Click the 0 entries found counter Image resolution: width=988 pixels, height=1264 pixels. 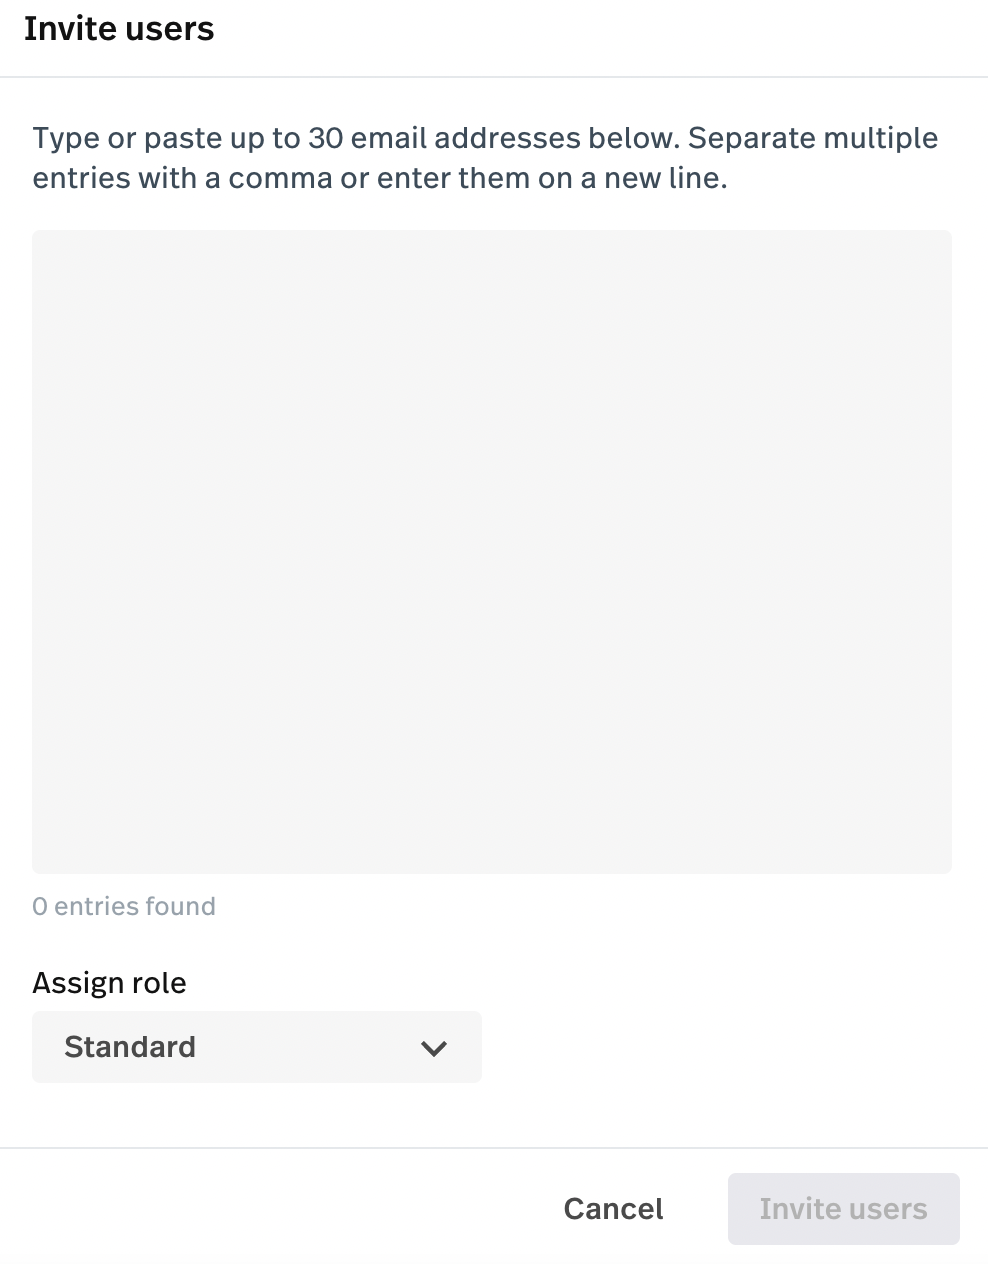(x=124, y=906)
